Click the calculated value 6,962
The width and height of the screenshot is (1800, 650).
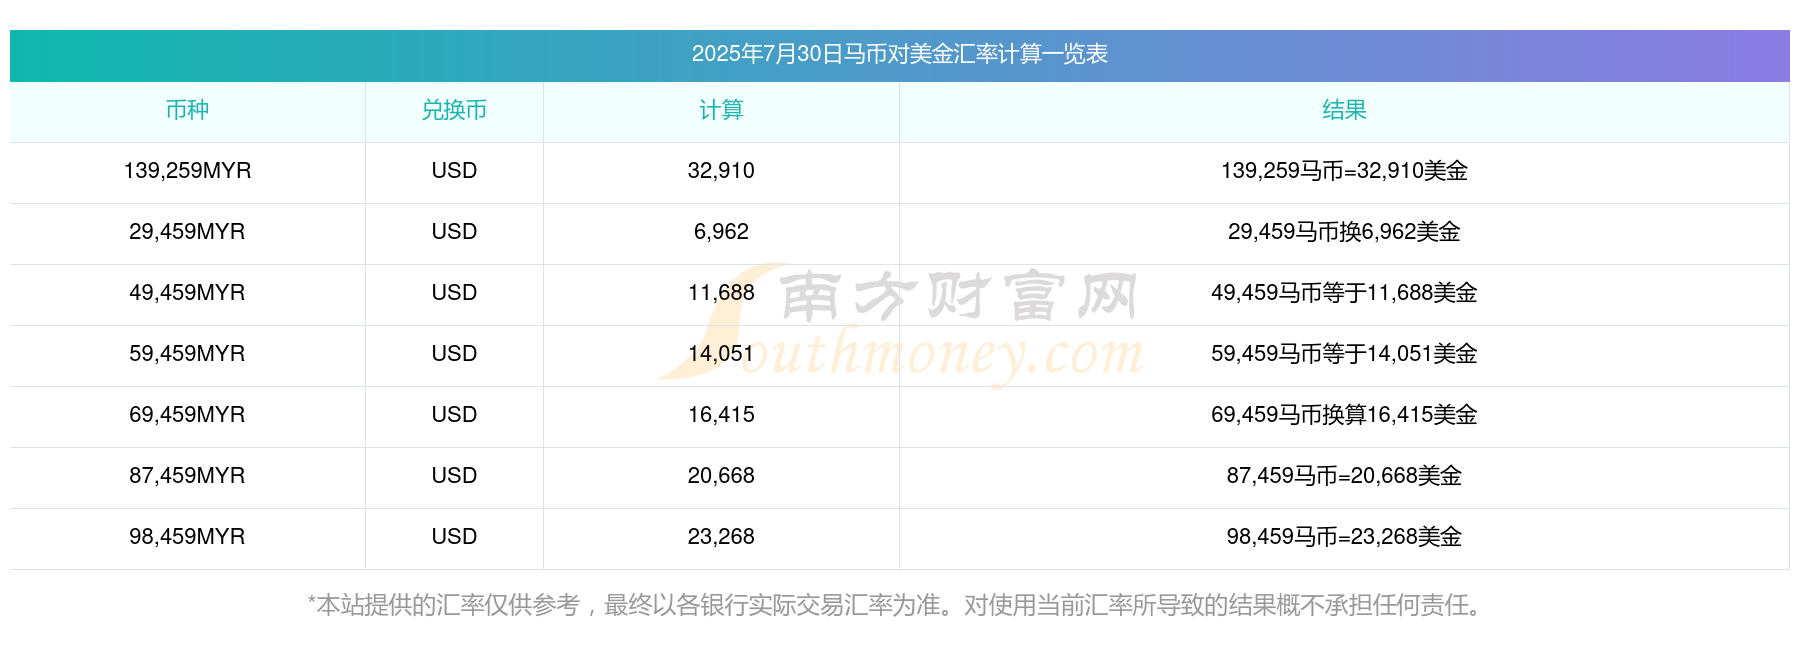[x=721, y=232]
